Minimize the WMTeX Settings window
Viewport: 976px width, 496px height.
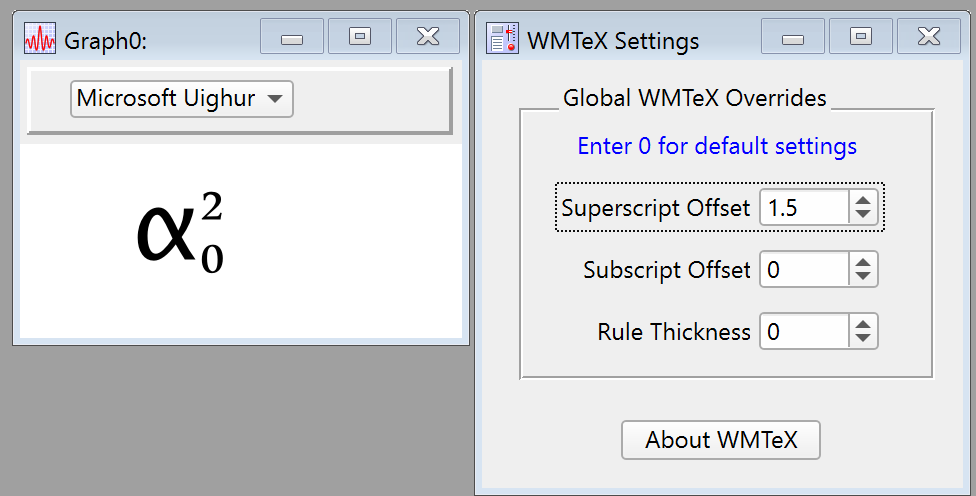click(793, 38)
